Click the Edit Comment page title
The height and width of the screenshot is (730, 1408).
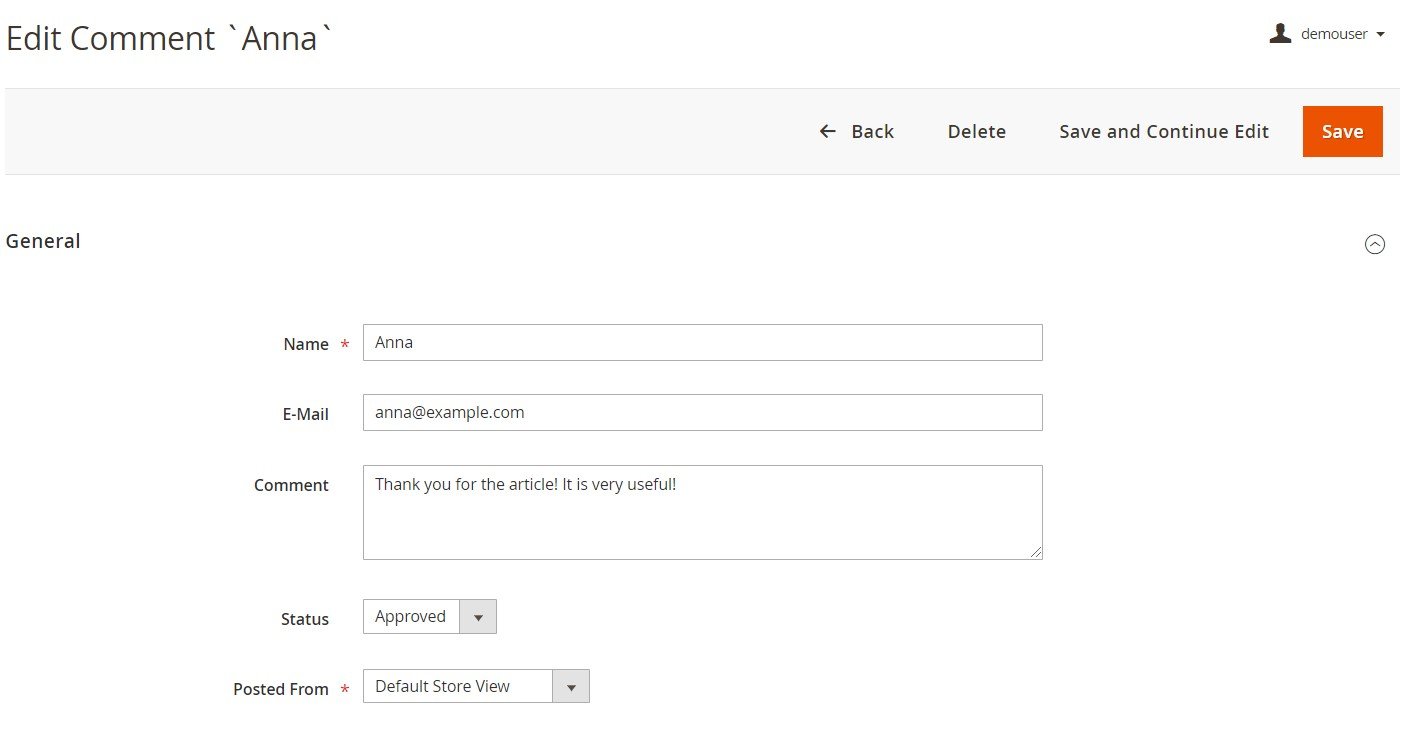169,38
